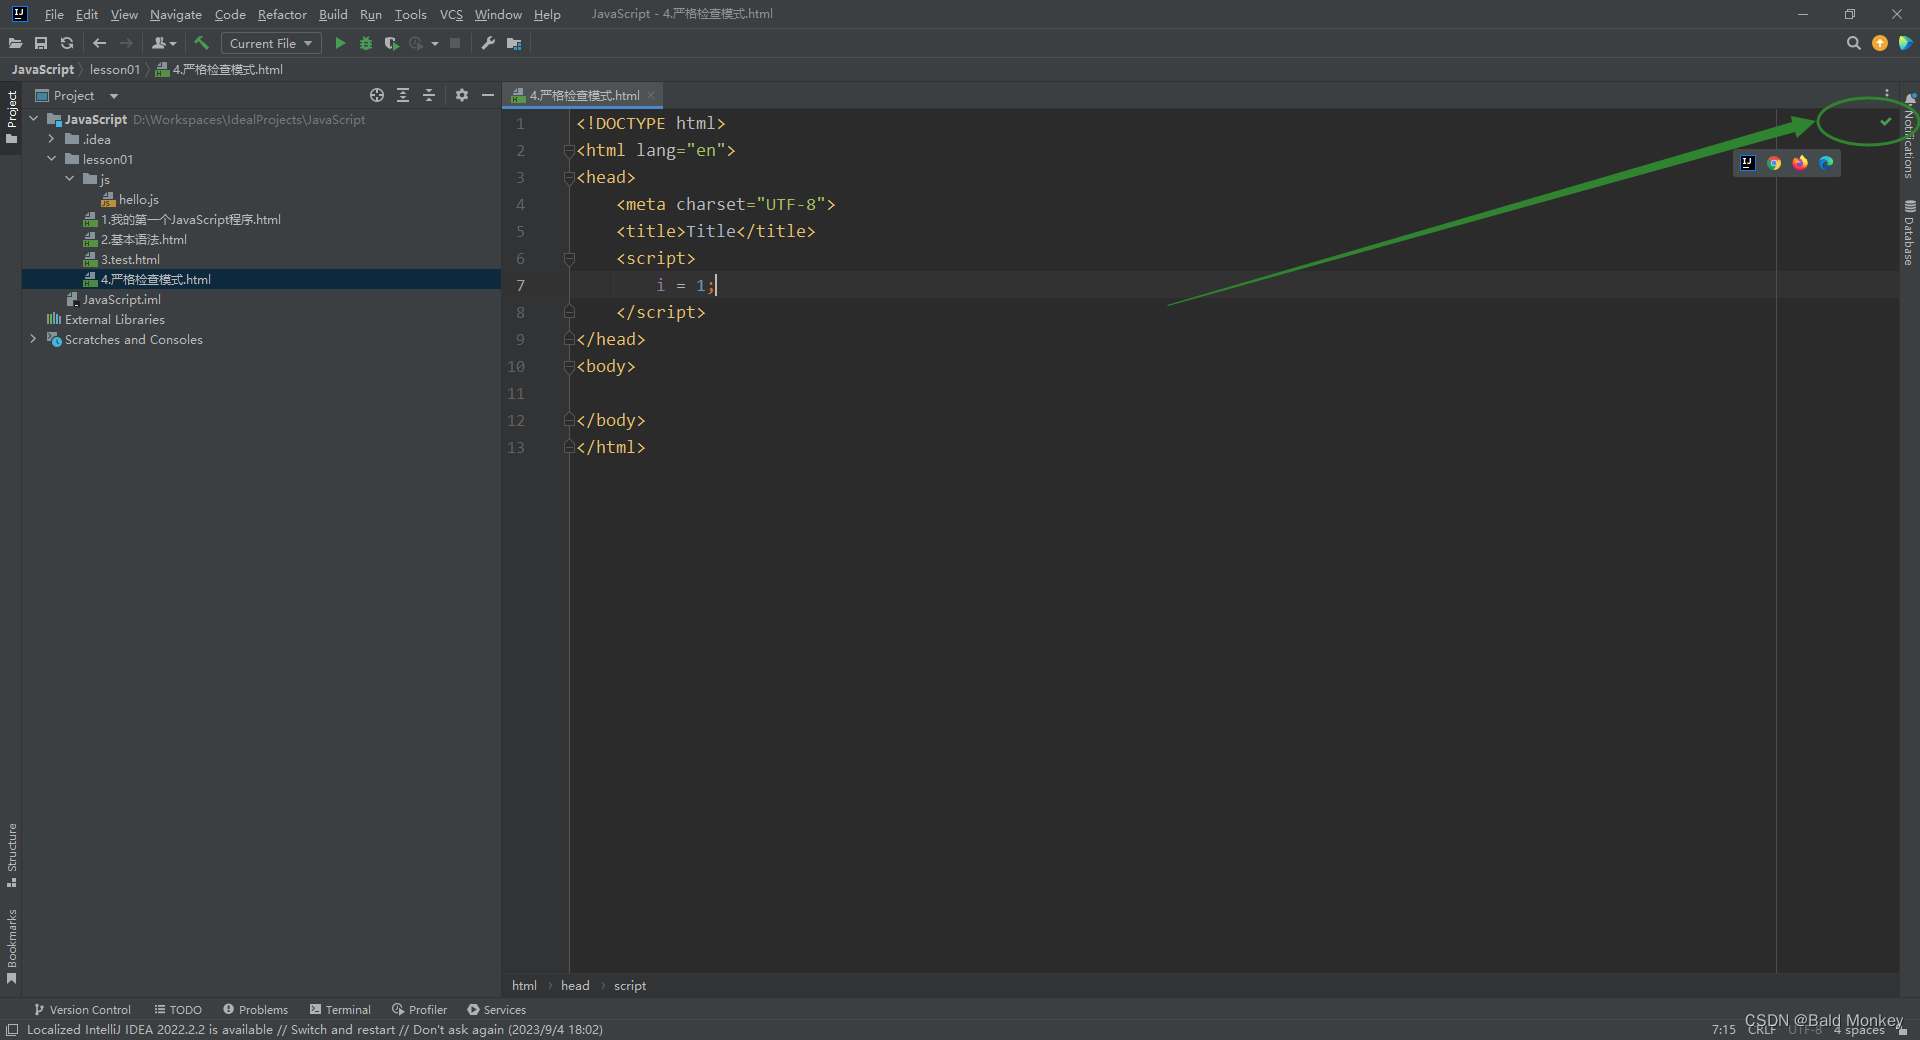Expand the .idea folder
The height and width of the screenshot is (1040, 1920).
pos(52,139)
